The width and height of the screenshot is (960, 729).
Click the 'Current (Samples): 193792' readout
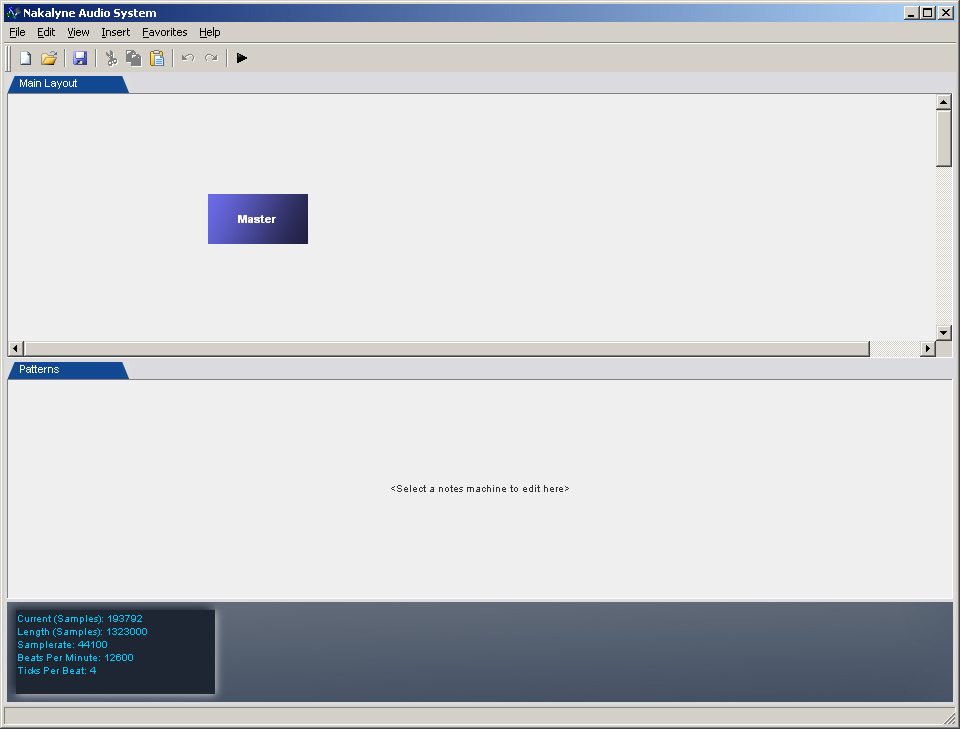point(80,619)
